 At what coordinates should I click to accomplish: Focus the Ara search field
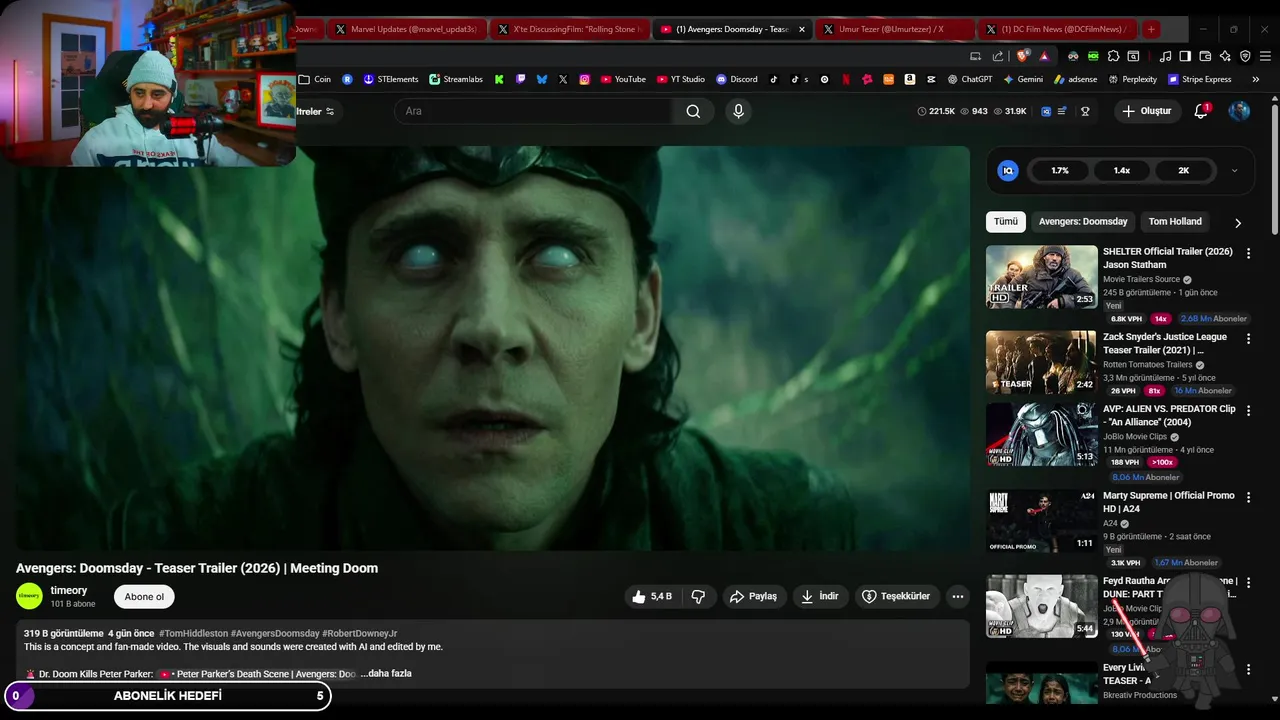pos(533,111)
